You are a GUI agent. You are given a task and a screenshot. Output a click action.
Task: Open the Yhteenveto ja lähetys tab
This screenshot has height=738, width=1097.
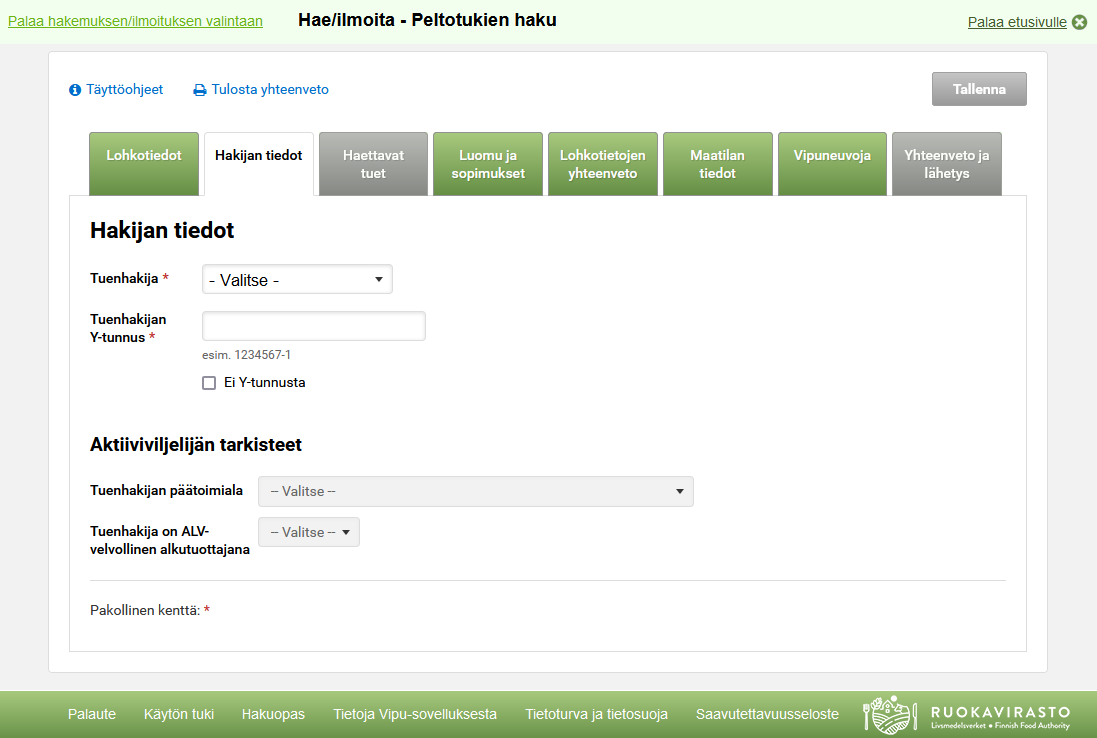point(946,164)
